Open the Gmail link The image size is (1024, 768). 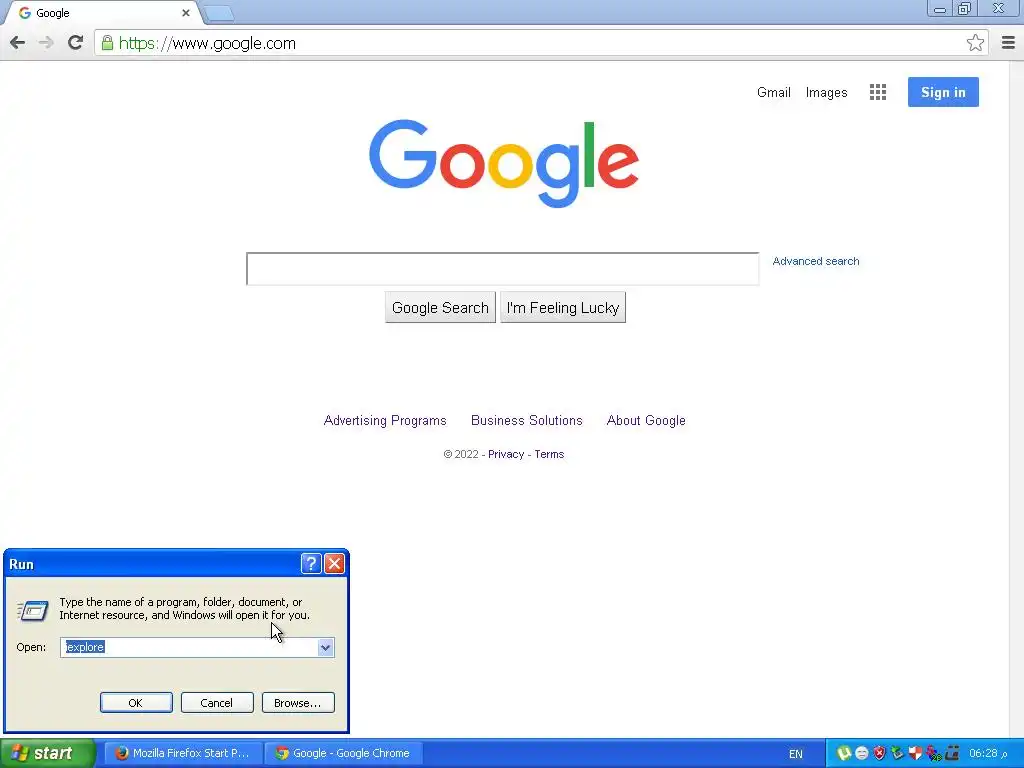774,92
